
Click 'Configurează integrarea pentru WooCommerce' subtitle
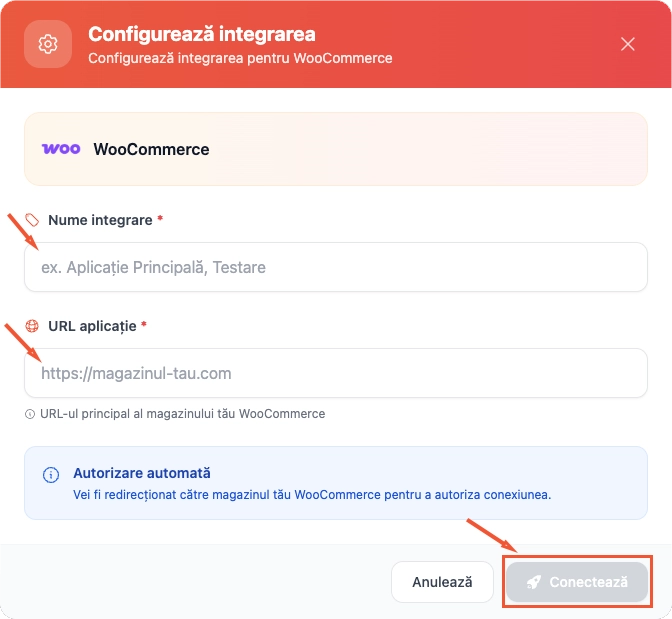240,58
